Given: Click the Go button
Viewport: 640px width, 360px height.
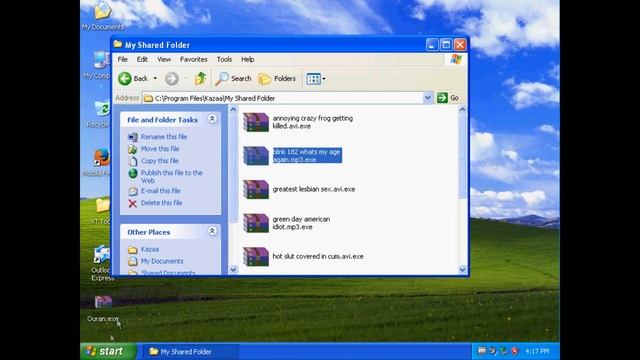Looking at the screenshot, I should click(448, 98).
